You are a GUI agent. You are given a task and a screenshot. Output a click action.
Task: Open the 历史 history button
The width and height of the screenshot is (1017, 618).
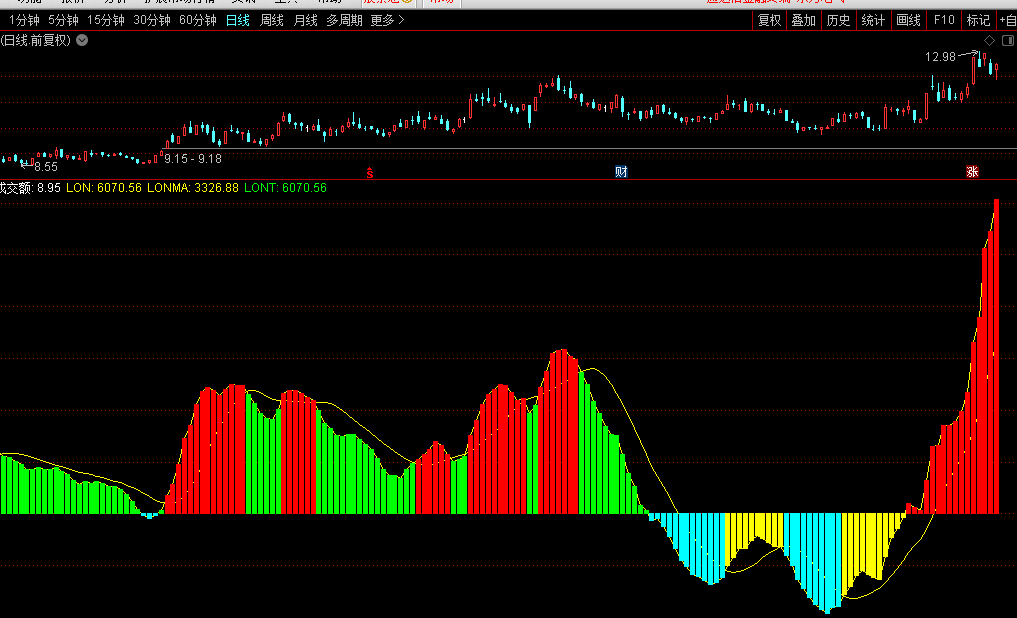[839, 20]
